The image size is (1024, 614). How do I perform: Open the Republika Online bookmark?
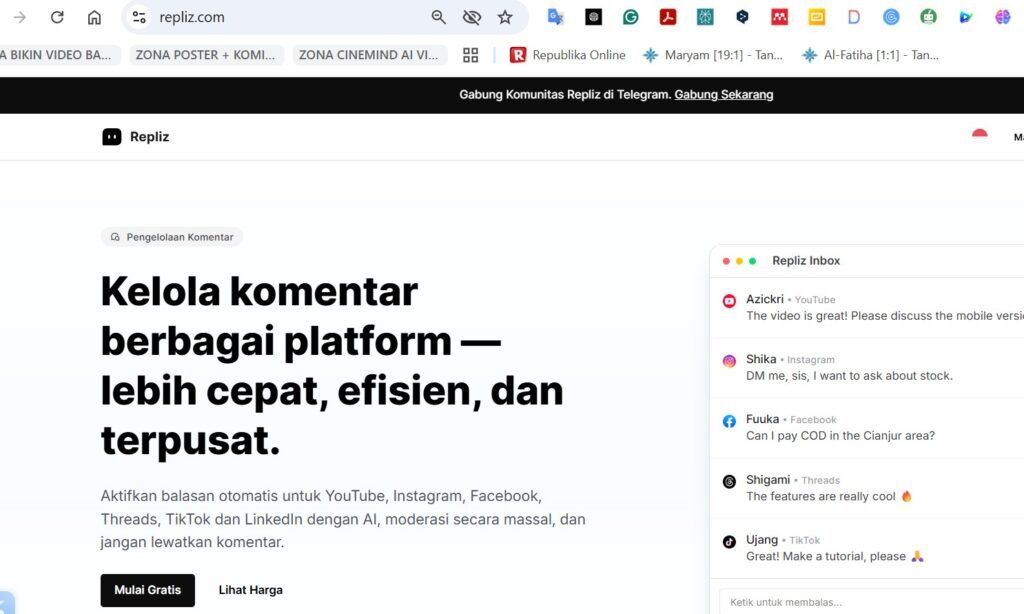pos(568,55)
